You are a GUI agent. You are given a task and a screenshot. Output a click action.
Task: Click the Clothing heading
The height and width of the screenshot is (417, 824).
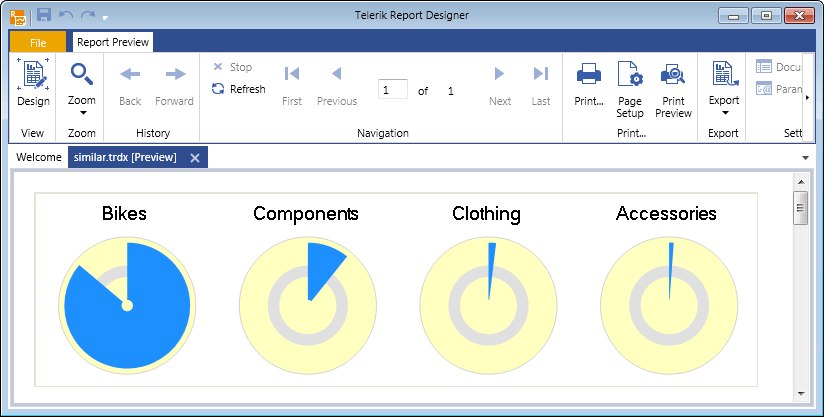tap(487, 214)
